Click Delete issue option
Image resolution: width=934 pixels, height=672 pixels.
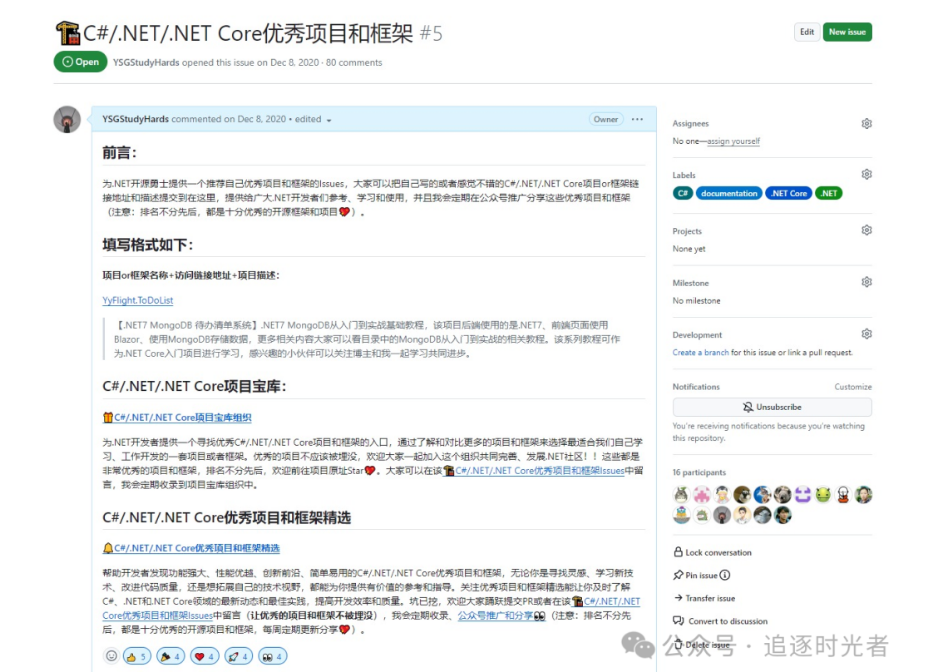[x=702, y=645]
